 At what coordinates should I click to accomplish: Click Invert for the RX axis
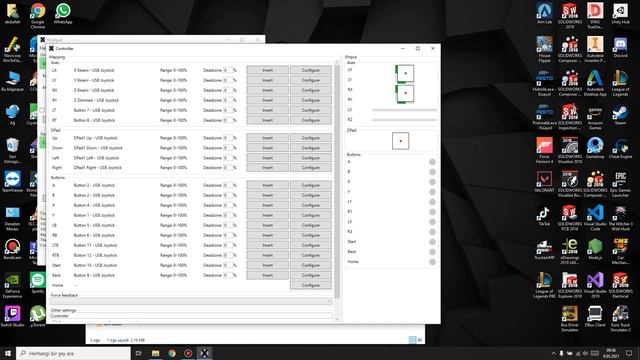pyautogui.click(x=267, y=90)
